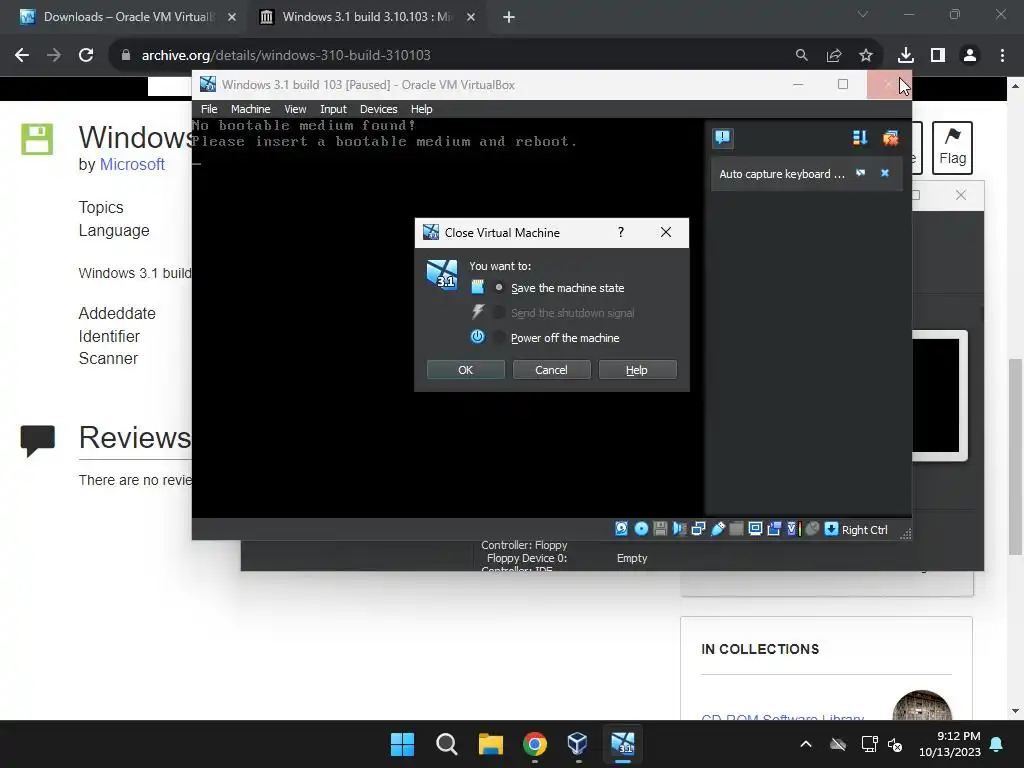Close the Close Virtual Machine dialog
Image resolution: width=1024 pixels, height=768 pixels.
coord(665,232)
